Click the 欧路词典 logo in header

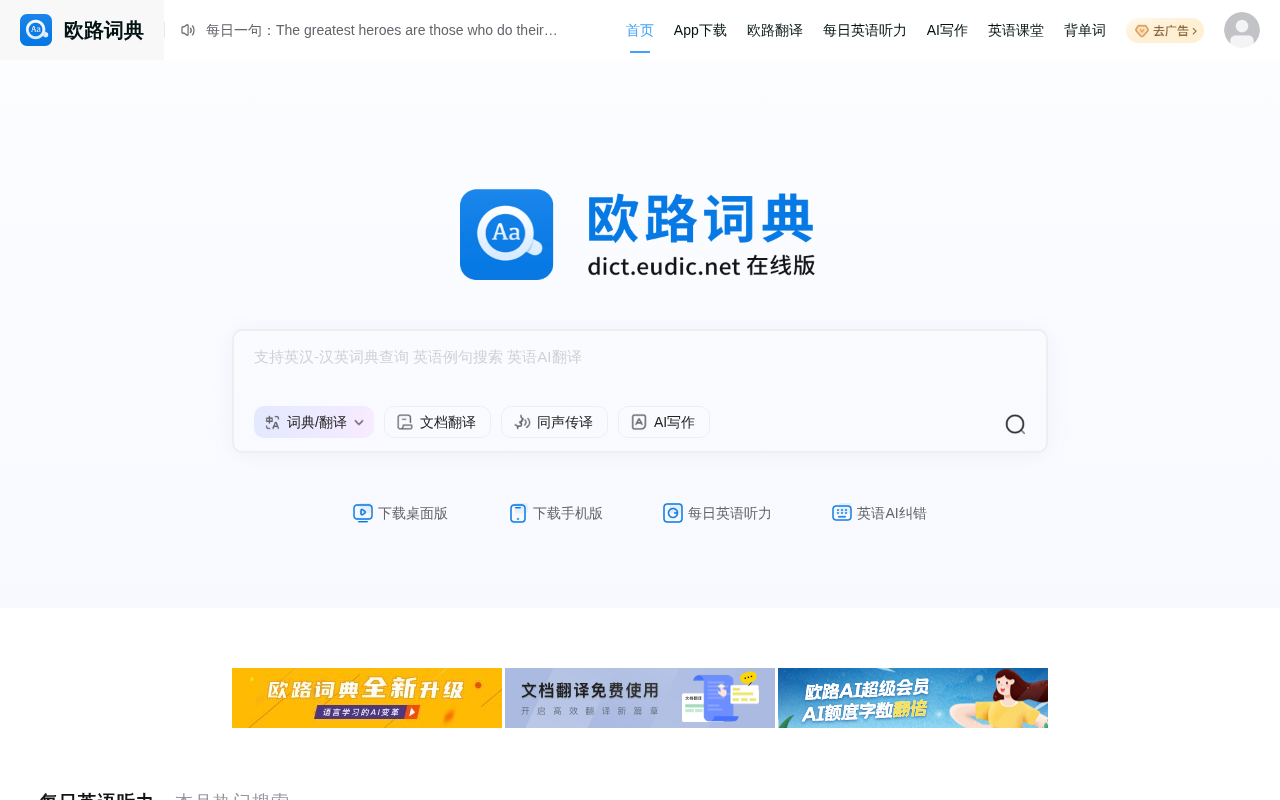[x=82, y=30]
